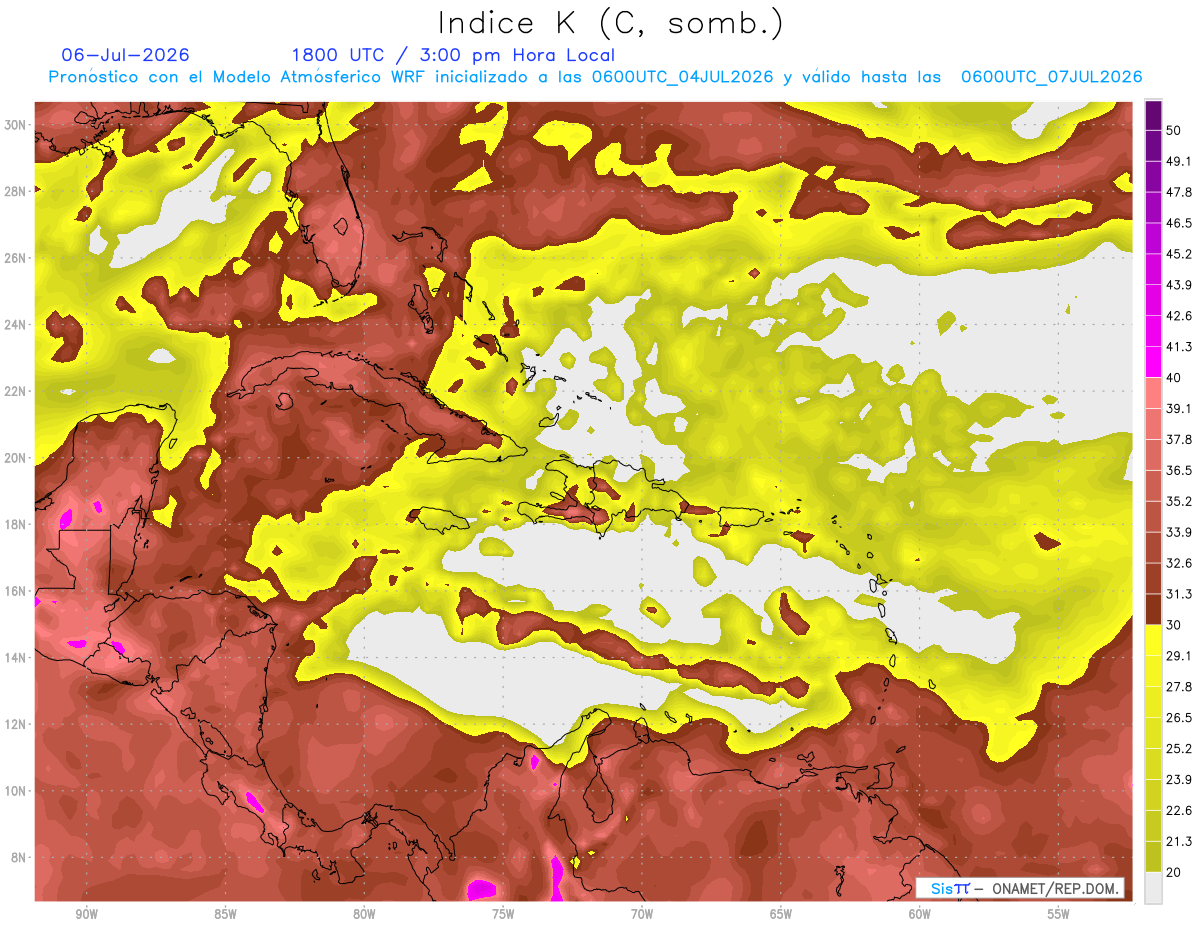
Task: Click colorbar label "27.8"
Action: pyautogui.click(x=1178, y=687)
